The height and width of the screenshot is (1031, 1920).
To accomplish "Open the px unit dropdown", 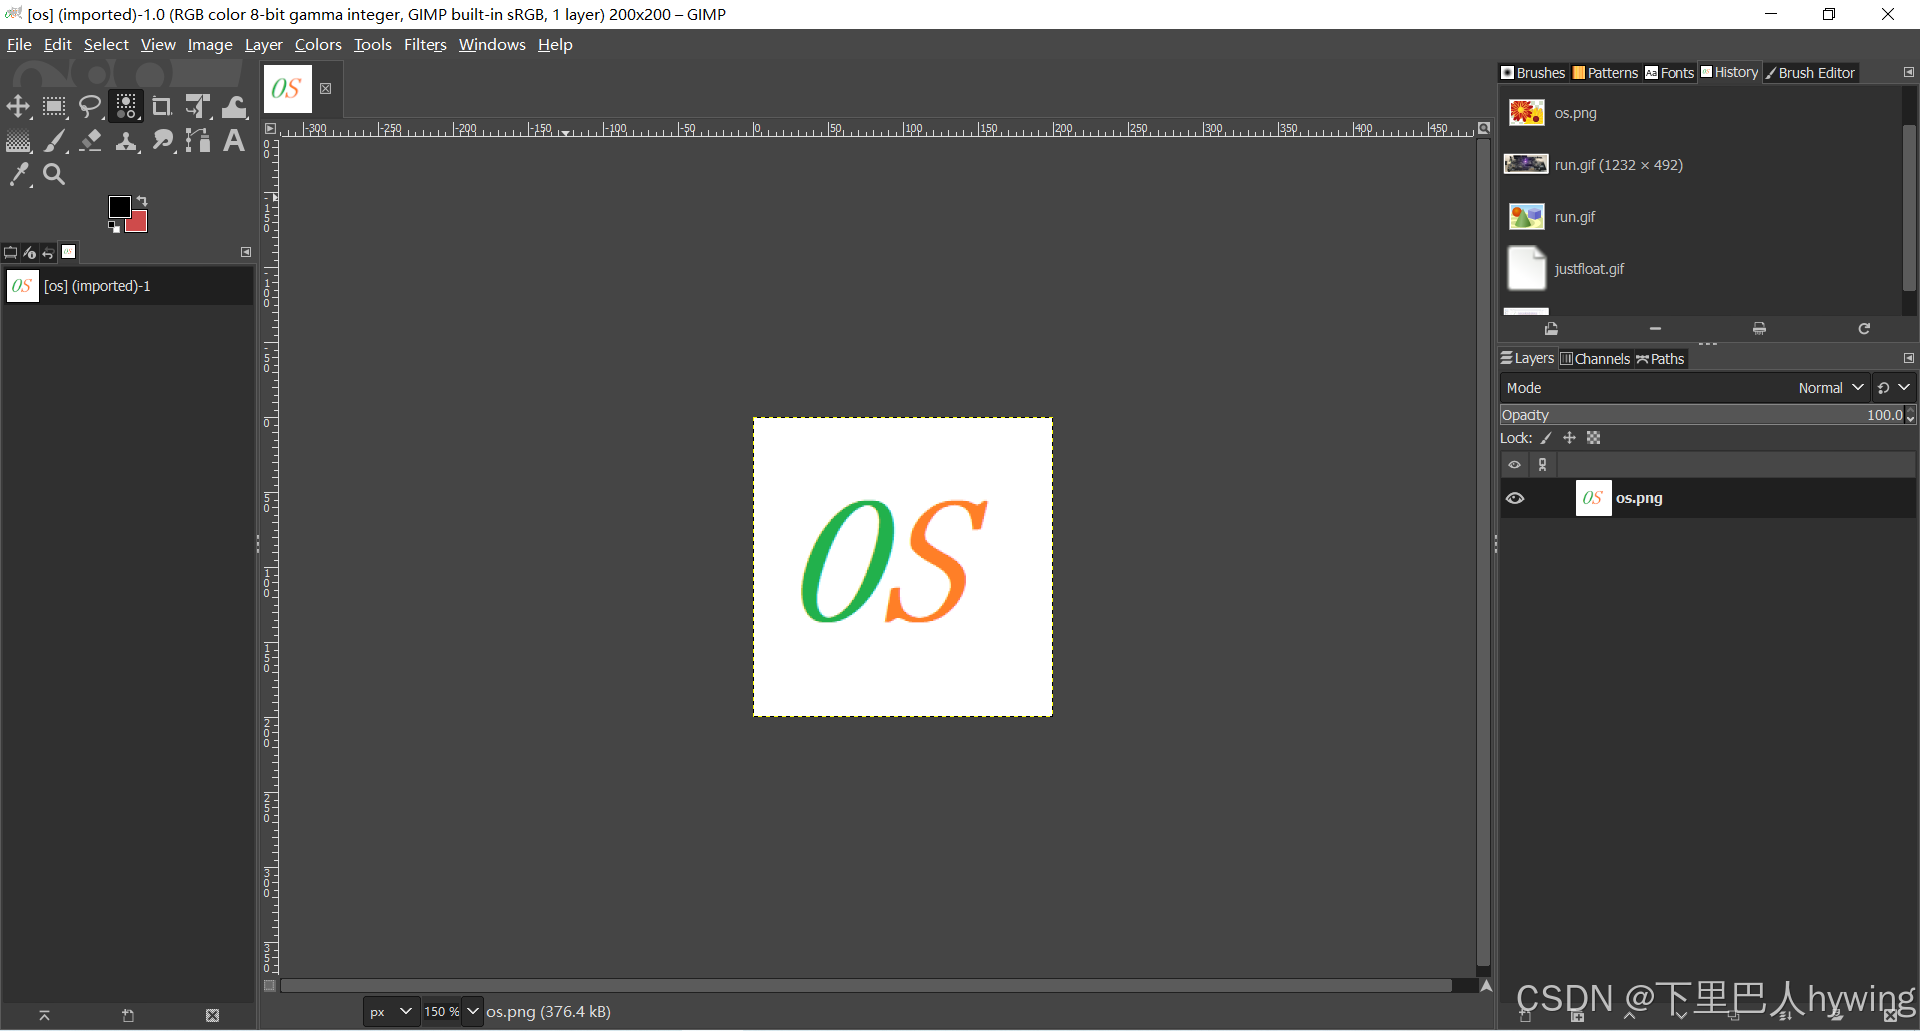I will 390,1012.
